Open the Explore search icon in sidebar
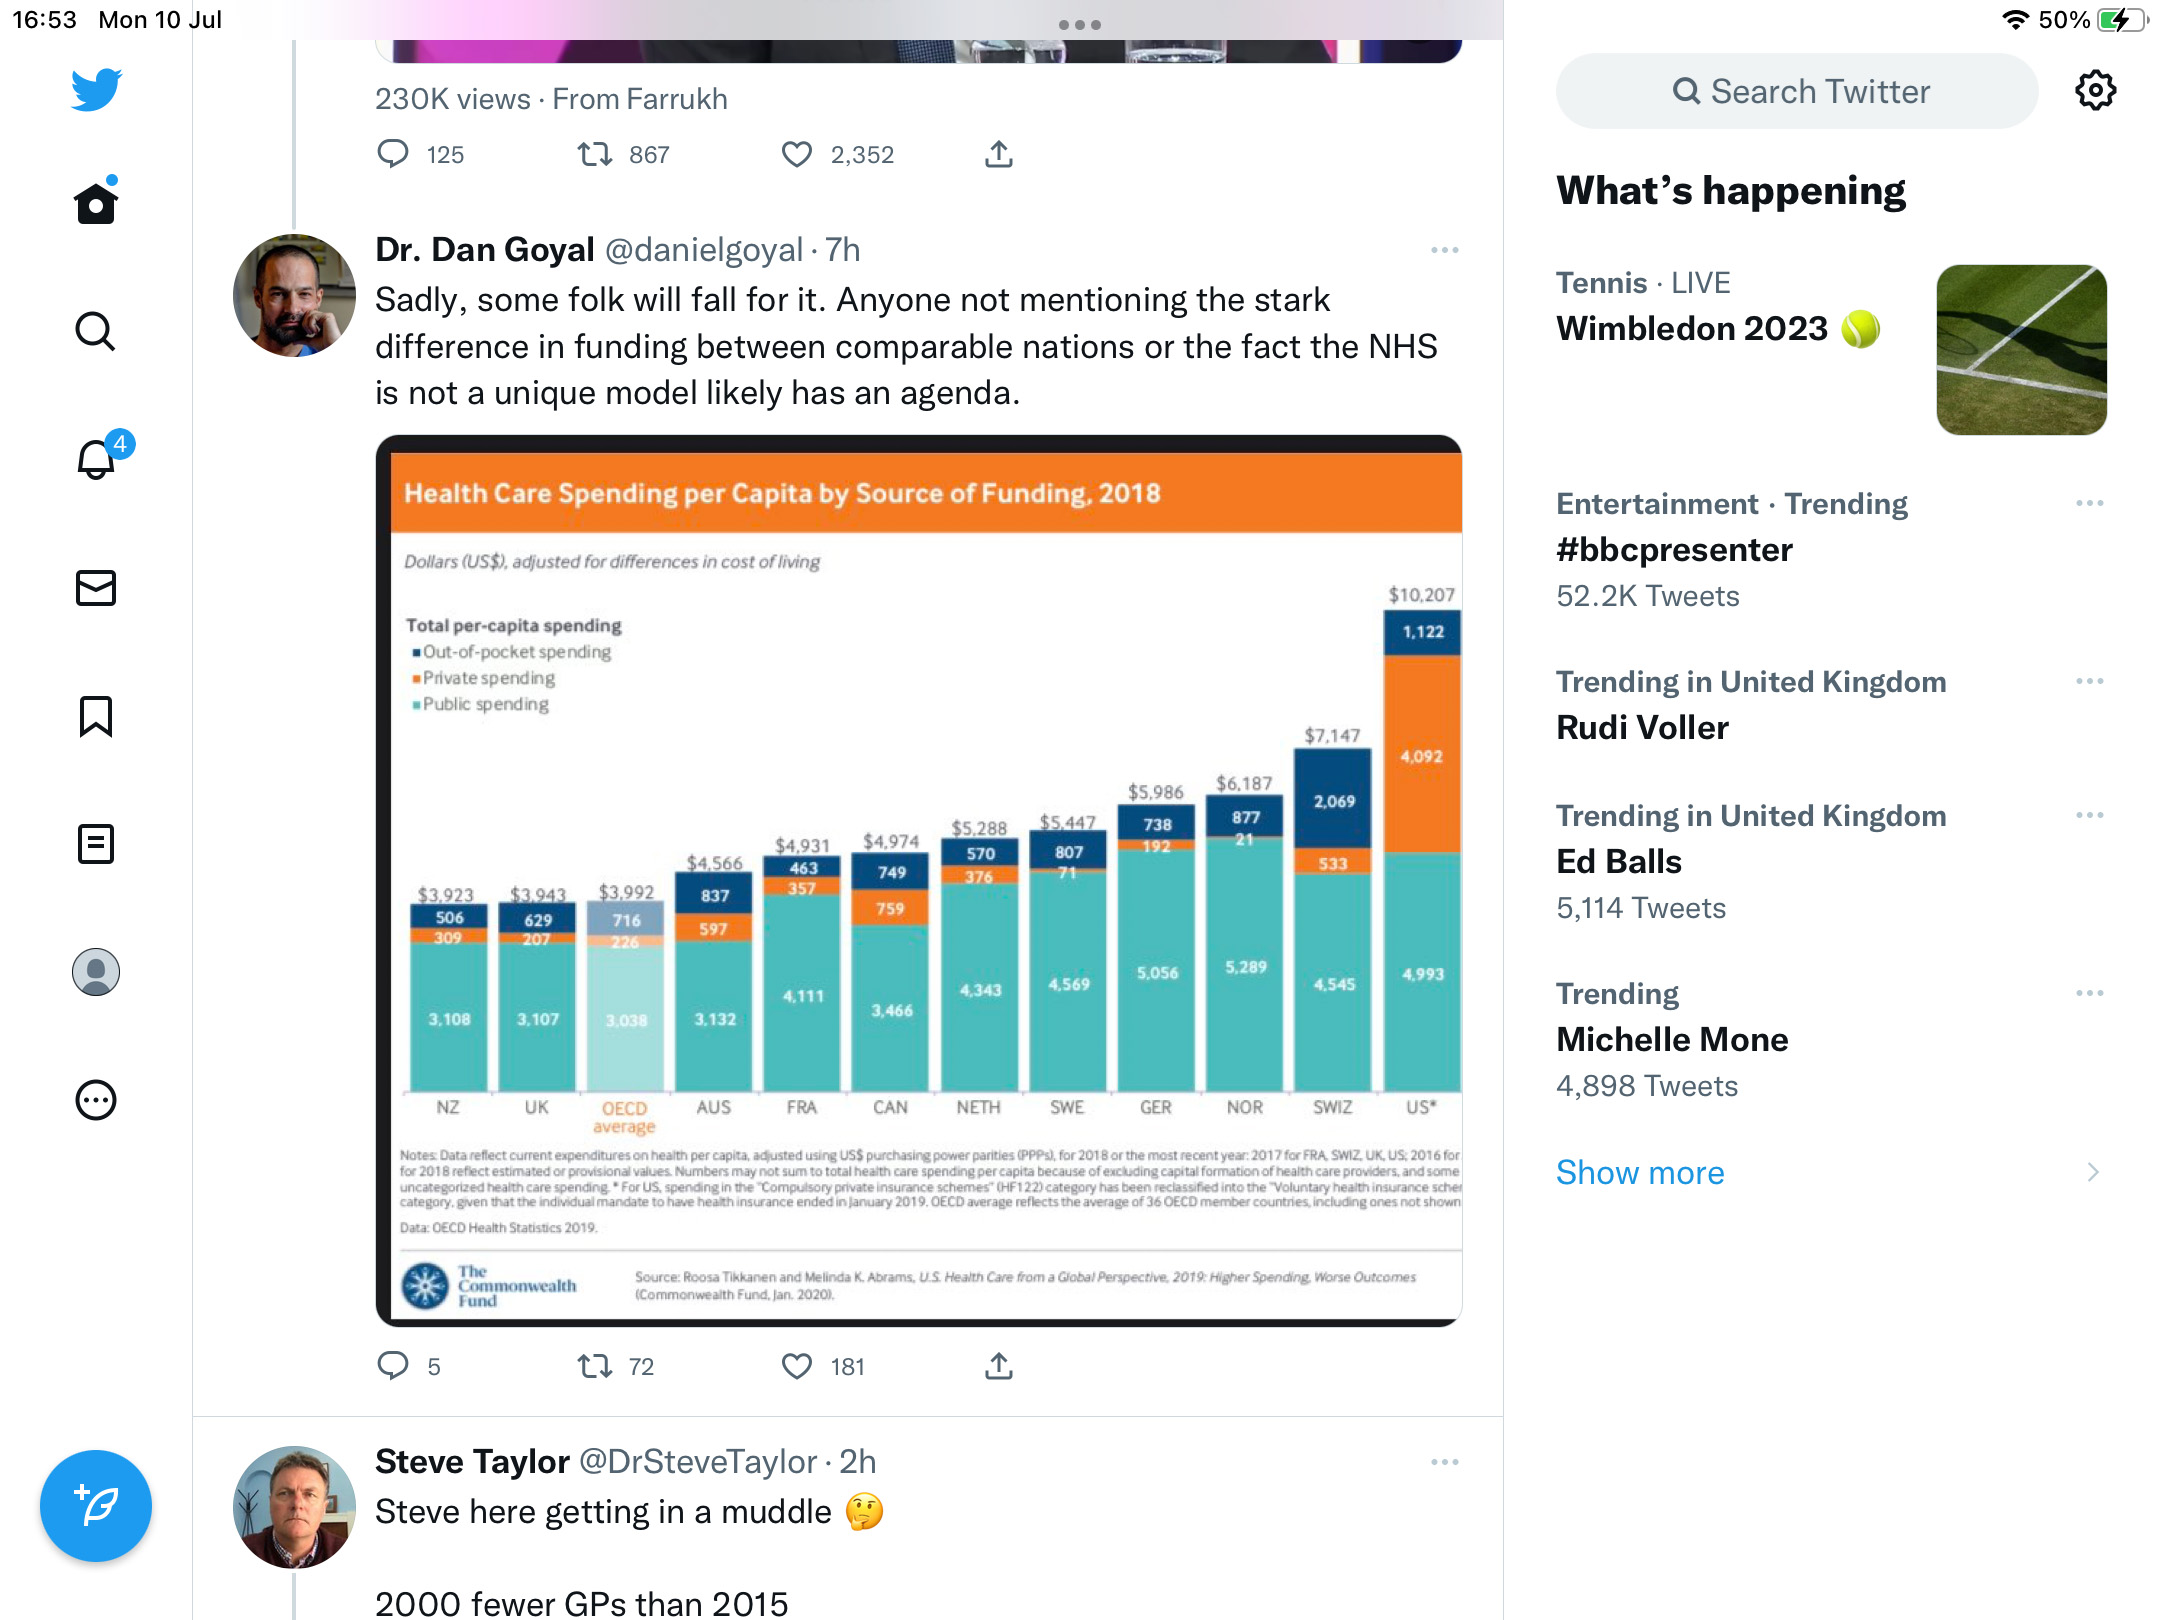The image size is (2160, 1620). [96, 331]
